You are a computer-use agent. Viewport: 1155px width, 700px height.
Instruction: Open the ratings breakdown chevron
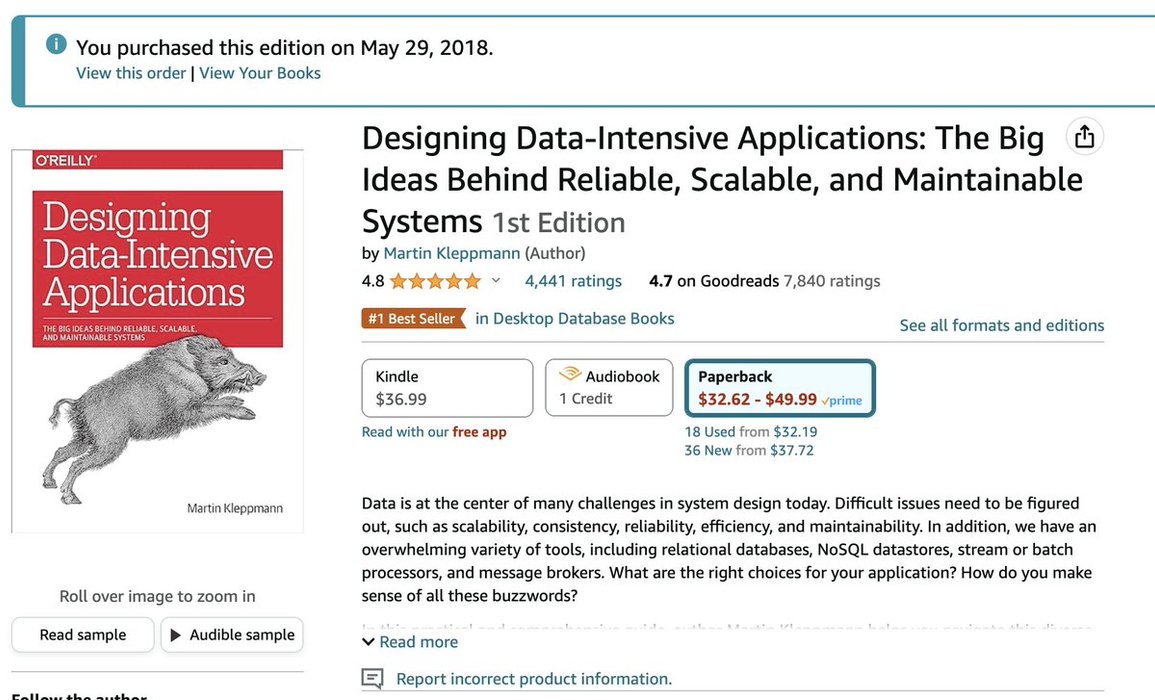tap(496, 280)
